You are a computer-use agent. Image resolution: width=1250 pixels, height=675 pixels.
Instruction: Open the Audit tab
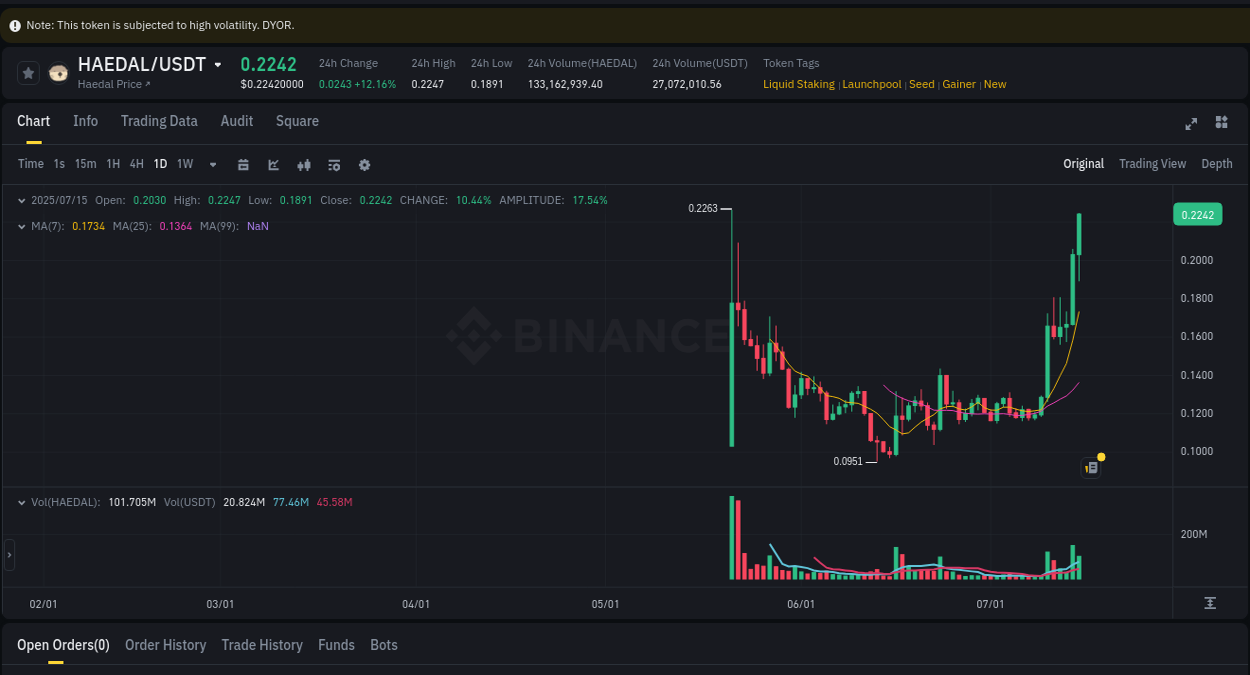236,121
